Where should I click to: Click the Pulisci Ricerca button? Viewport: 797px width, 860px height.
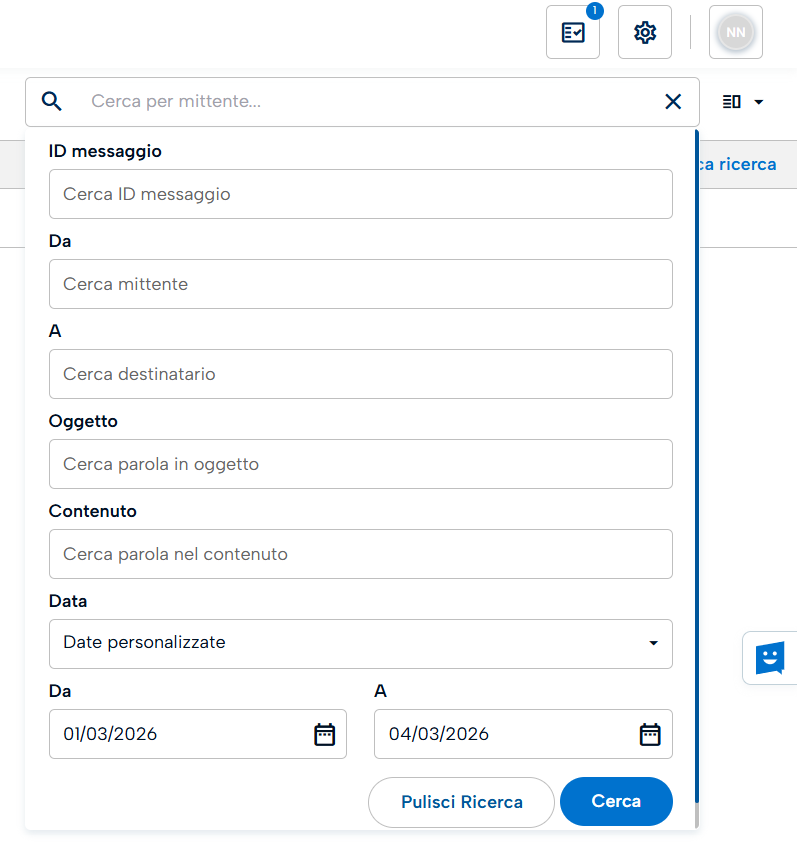click(x=461, y=802)
